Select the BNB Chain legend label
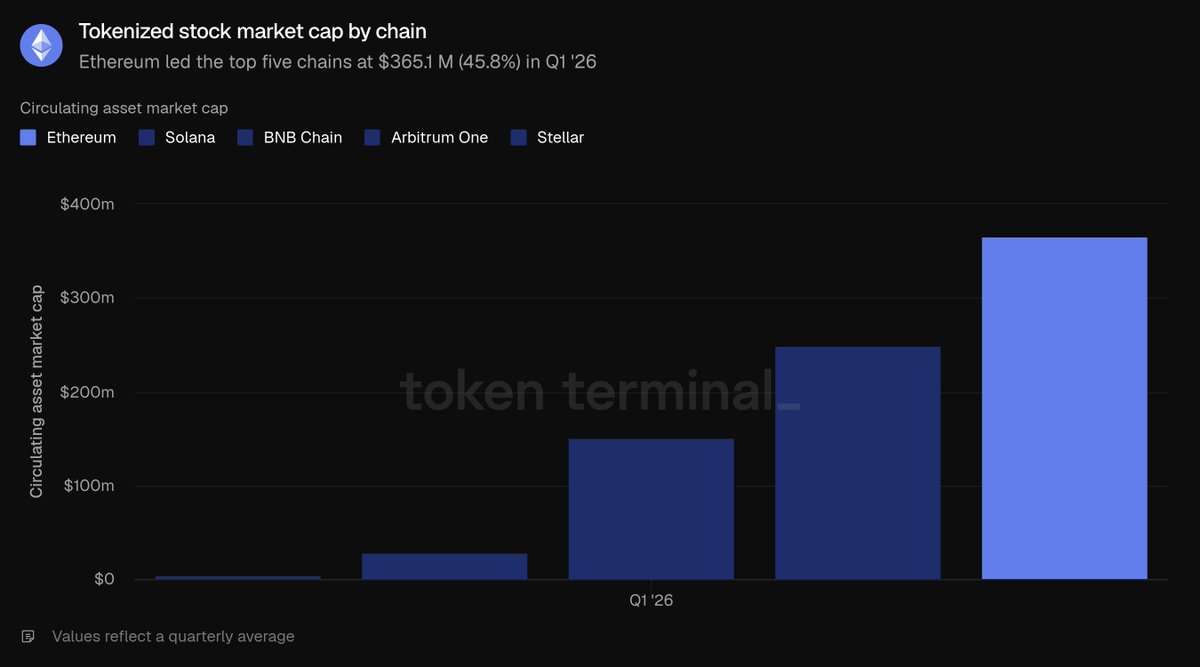 (x=303, y=138)
